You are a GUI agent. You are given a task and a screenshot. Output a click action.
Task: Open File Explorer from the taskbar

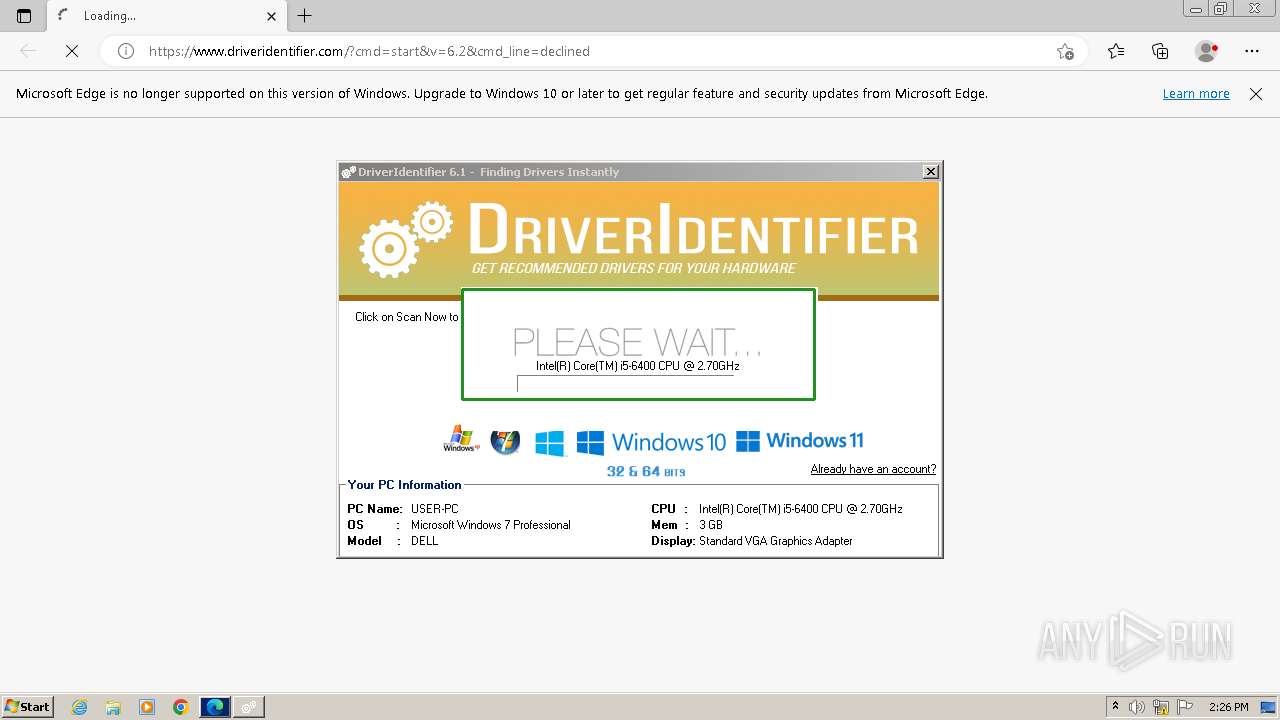113,707
